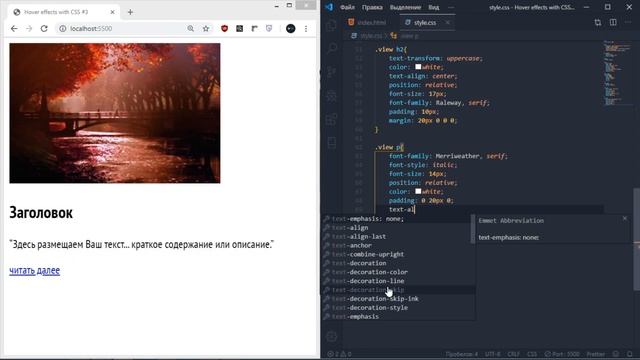Open the Правка menu

pos(372,7)
